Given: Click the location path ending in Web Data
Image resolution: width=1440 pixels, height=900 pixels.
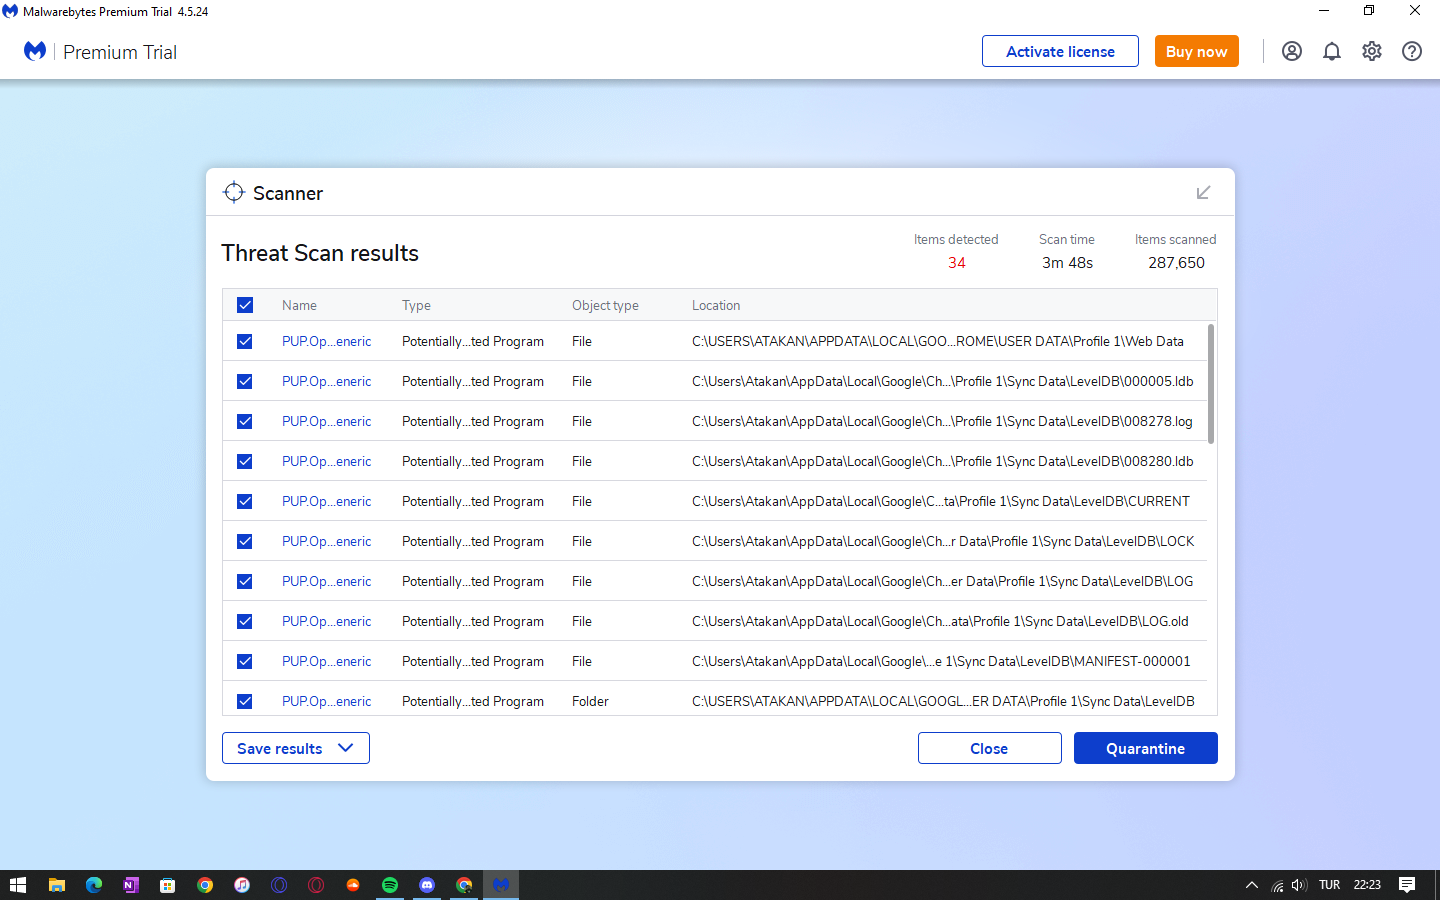Looking at the screenshot, I should [938, 341].
